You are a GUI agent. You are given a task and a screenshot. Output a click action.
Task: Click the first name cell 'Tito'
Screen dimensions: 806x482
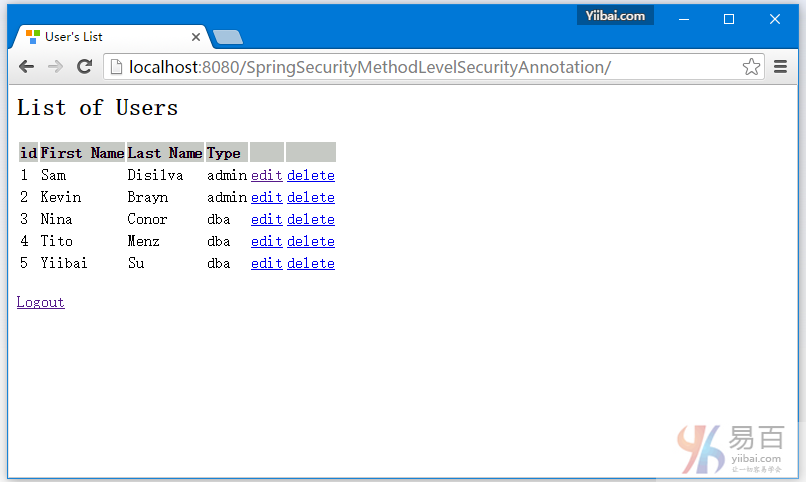(57, 242)
